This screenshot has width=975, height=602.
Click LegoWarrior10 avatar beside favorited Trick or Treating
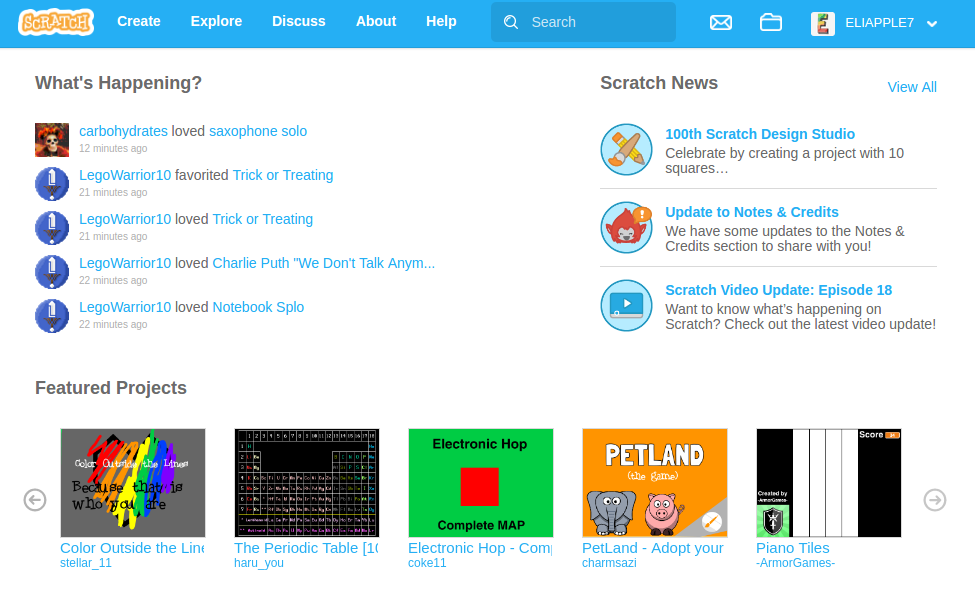[x=52, y=184]
